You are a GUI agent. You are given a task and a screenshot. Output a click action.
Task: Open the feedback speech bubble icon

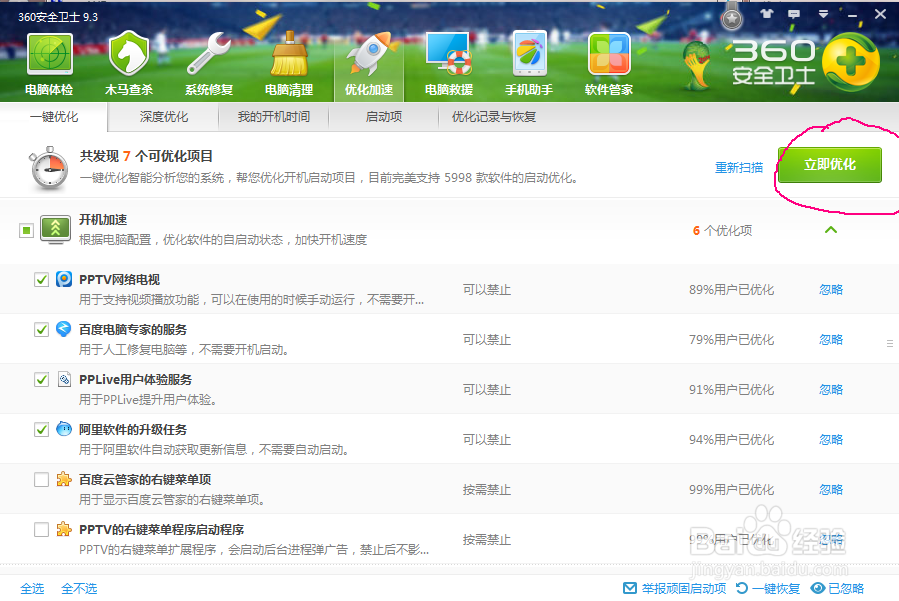tap(794, 14)
